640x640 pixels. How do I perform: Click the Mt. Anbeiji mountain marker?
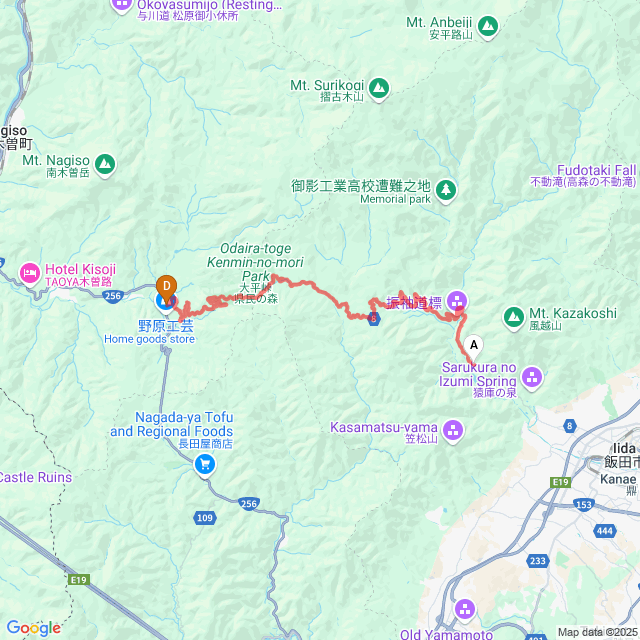click(x=487, y=27)
